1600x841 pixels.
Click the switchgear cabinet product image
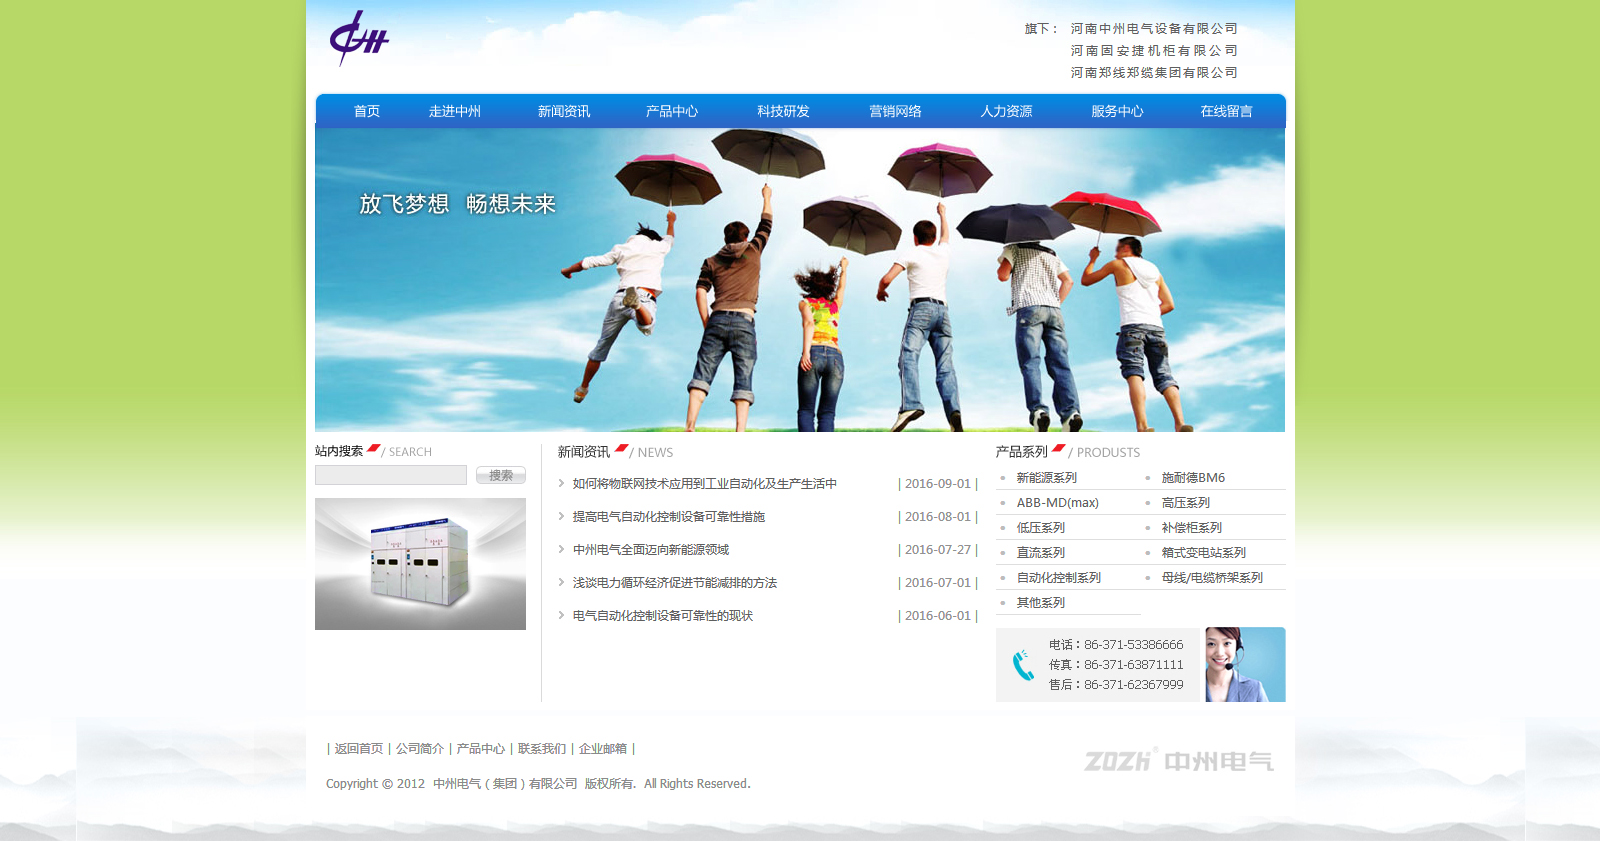[420, 564]
